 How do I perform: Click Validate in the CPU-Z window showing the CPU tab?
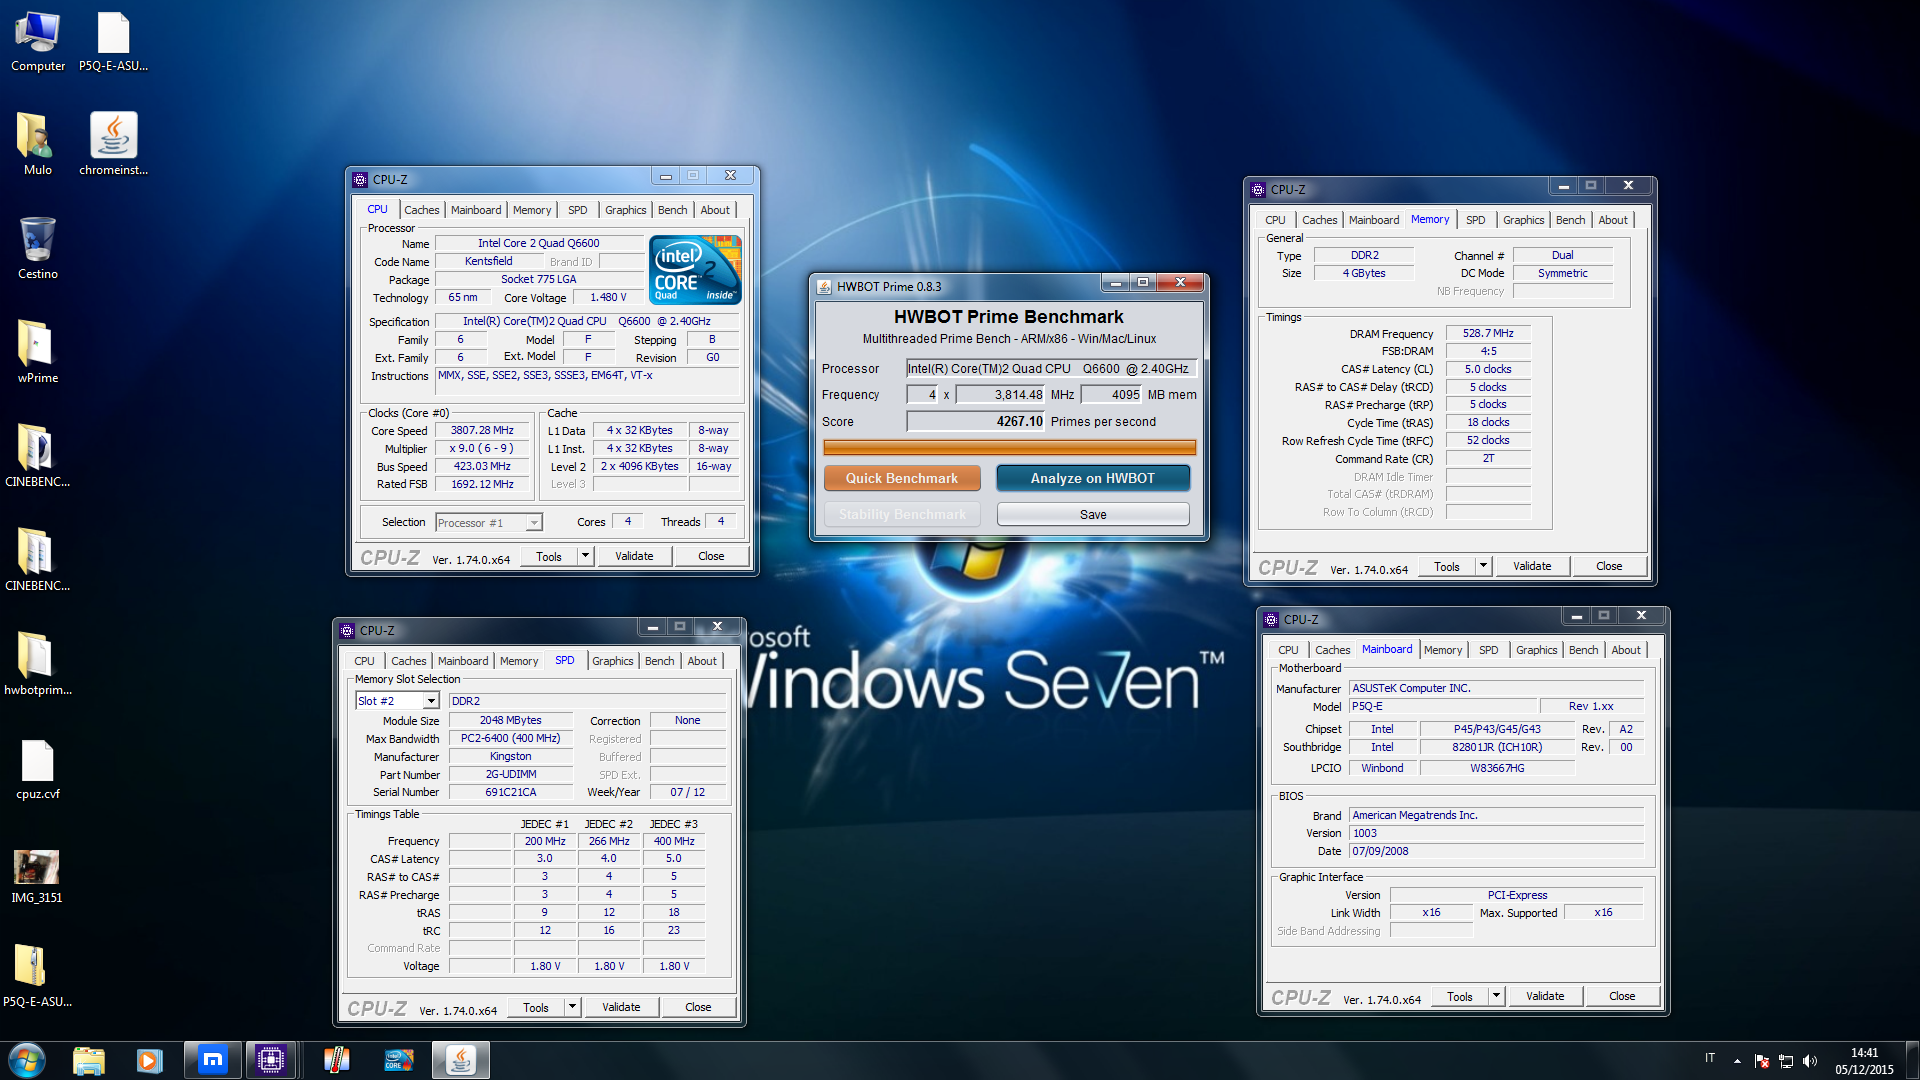coord(634,556)
